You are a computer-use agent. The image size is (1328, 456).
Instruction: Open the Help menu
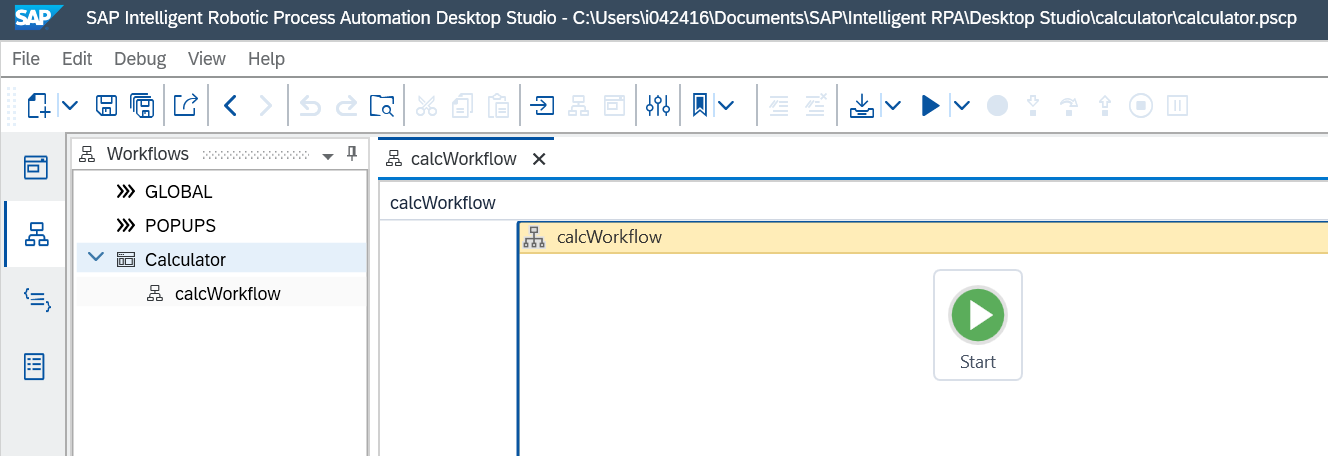pos(266,59)
